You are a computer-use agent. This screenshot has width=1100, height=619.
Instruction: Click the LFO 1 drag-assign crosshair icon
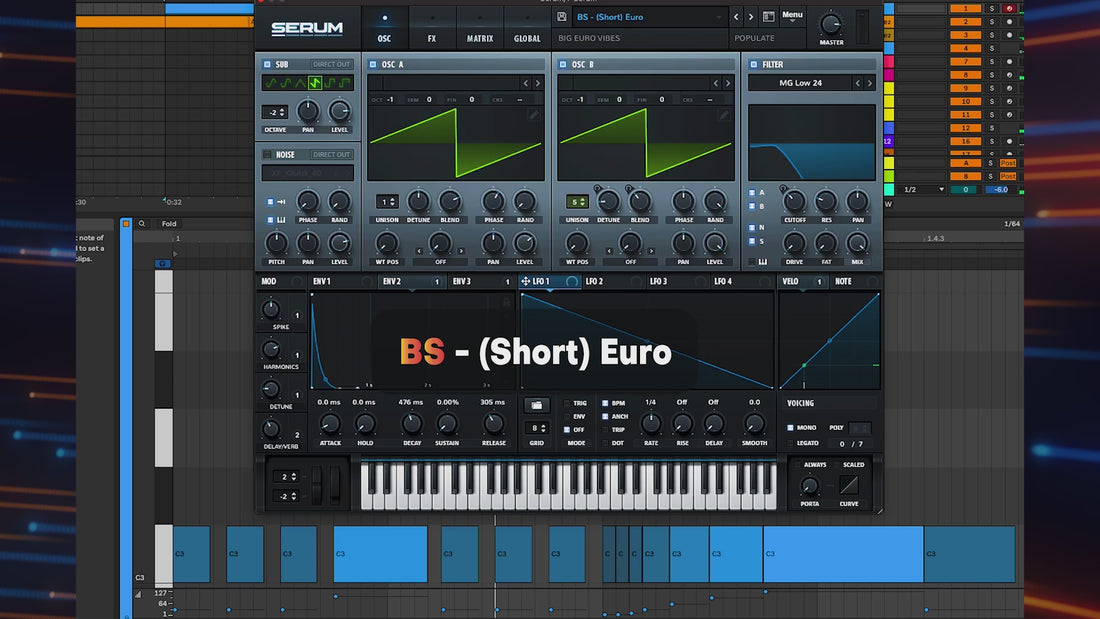[525, 281]
